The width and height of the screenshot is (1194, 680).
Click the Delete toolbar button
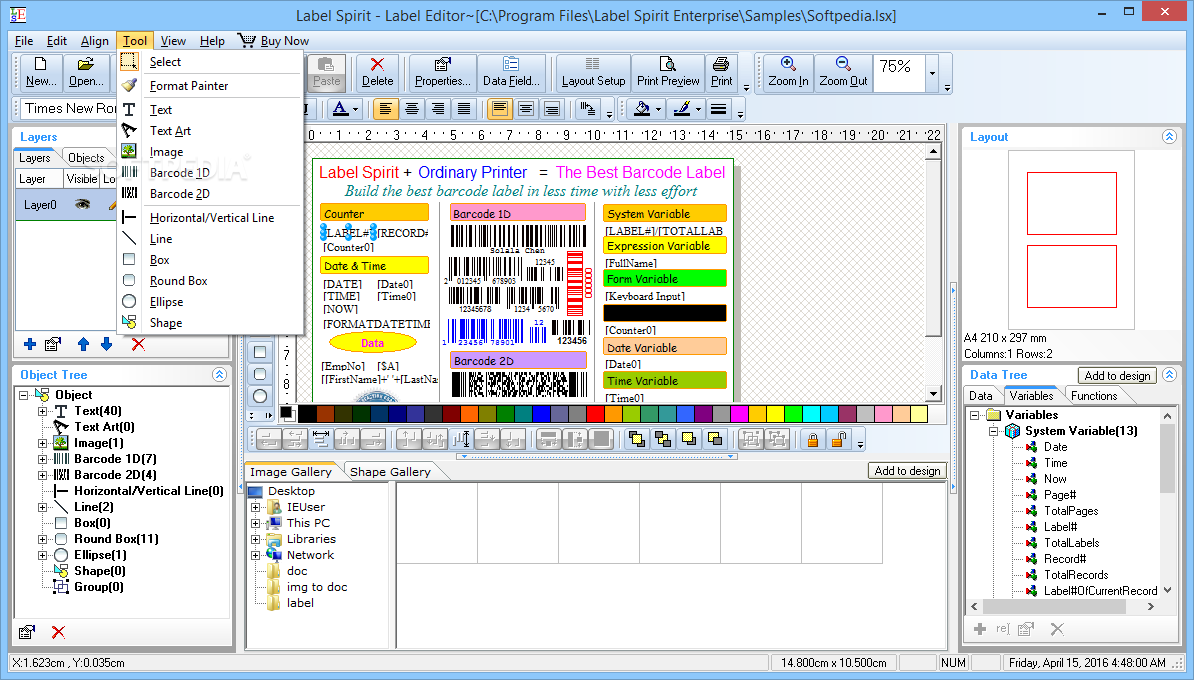click(x=377, y=72)
